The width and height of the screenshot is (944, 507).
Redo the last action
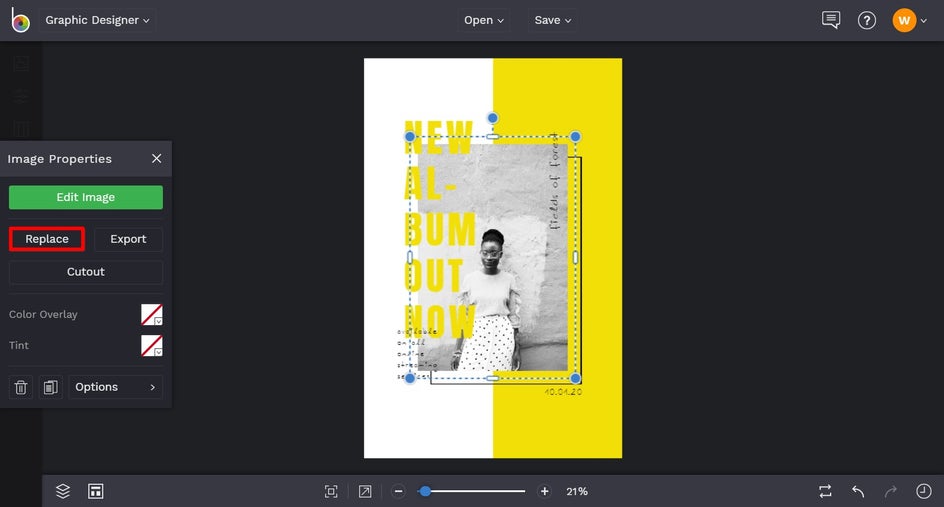891,491
